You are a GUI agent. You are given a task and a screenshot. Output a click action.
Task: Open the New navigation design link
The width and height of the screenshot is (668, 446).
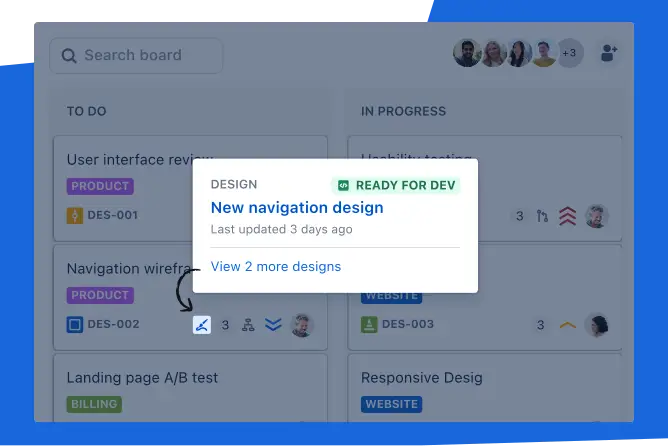point(297,207)
